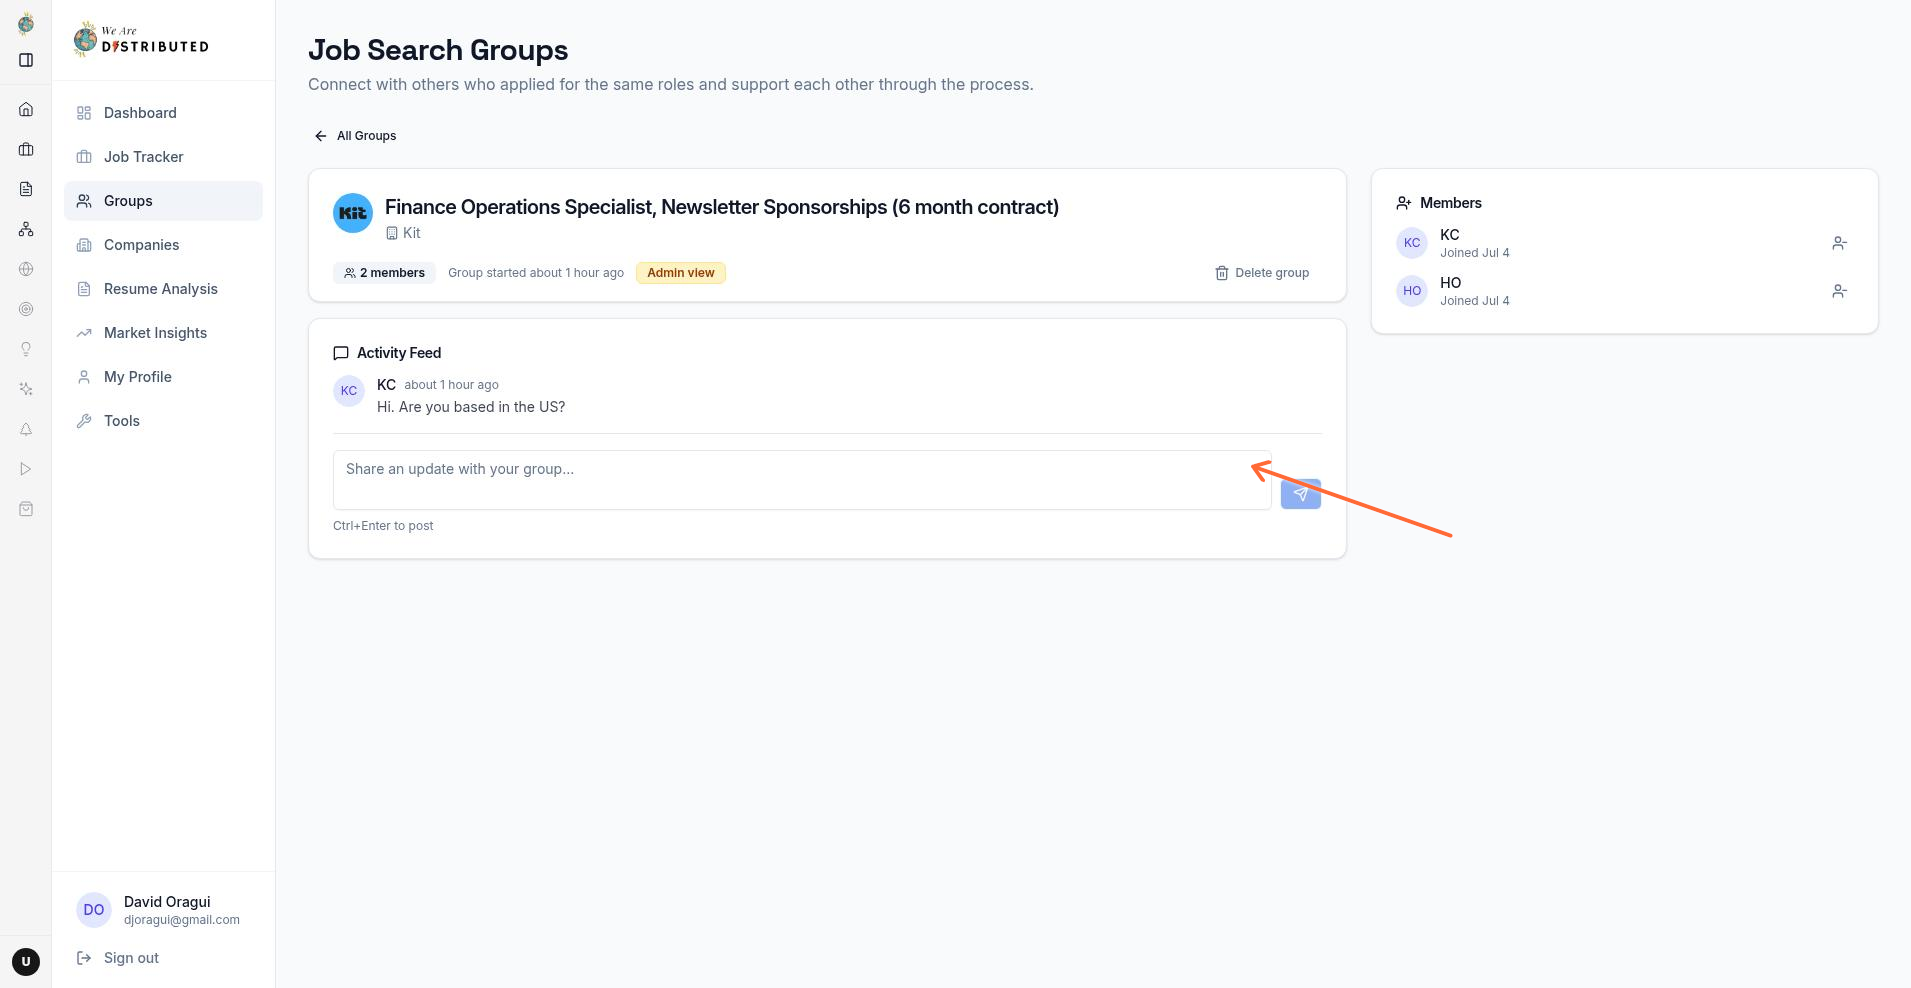Click 'Group started about 1 hour ago' text
This screenshot has height=988, width=1911.
pyautogui.click(x=536, y=273)
